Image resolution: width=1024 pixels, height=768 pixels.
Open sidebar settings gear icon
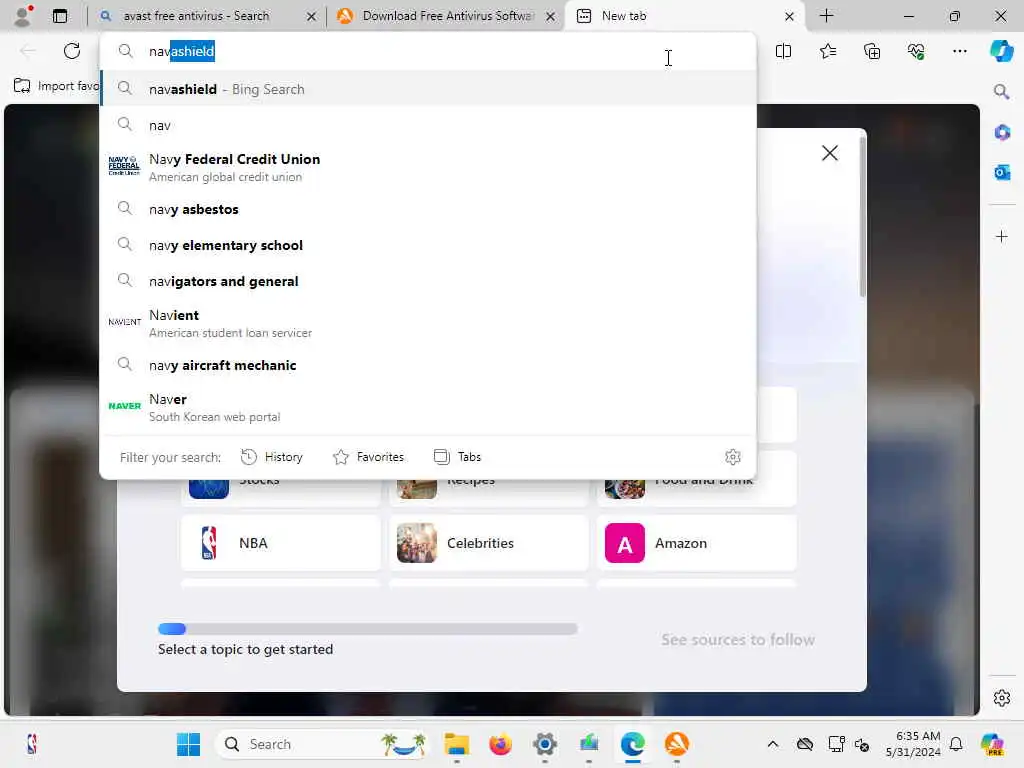[1001, 698]
